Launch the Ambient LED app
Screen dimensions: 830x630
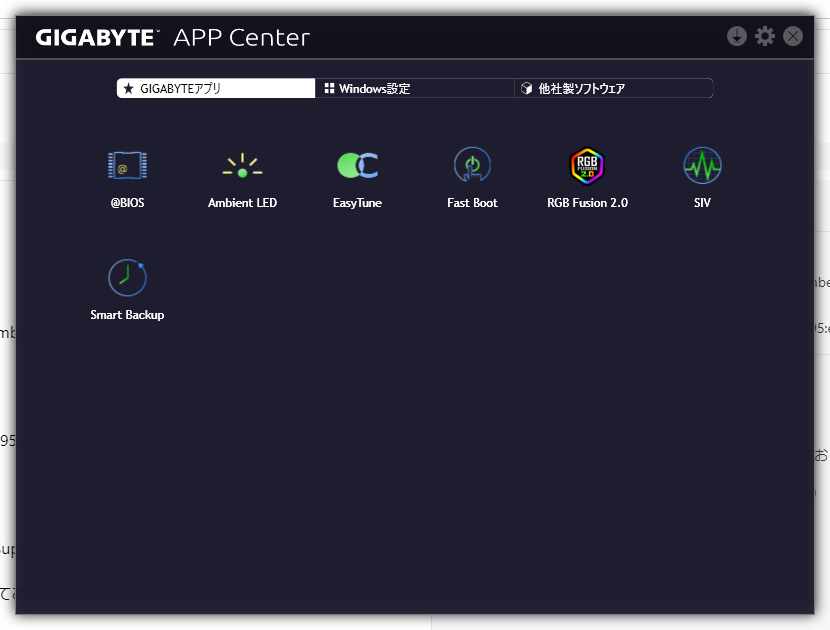pyautogui.click(x=242, y=166)
